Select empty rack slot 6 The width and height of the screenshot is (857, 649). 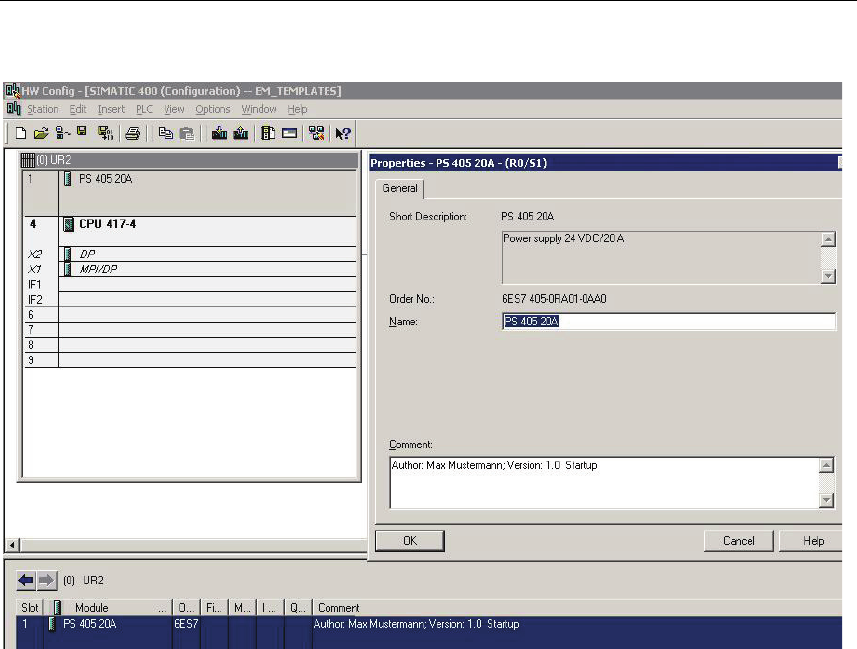coord(190,314)
